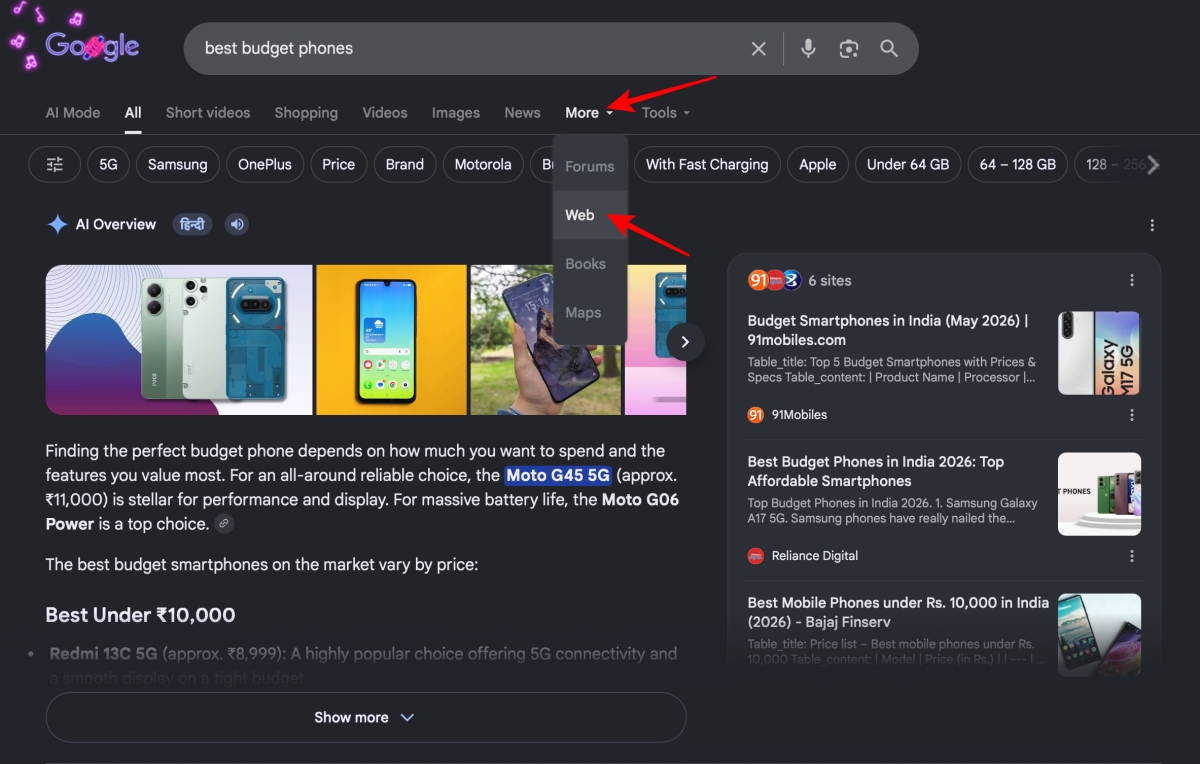Screen dimensions: 1200x764
Task: Apply the 5G filter chip
Action: pyautogui.click(x=108, y=164)
